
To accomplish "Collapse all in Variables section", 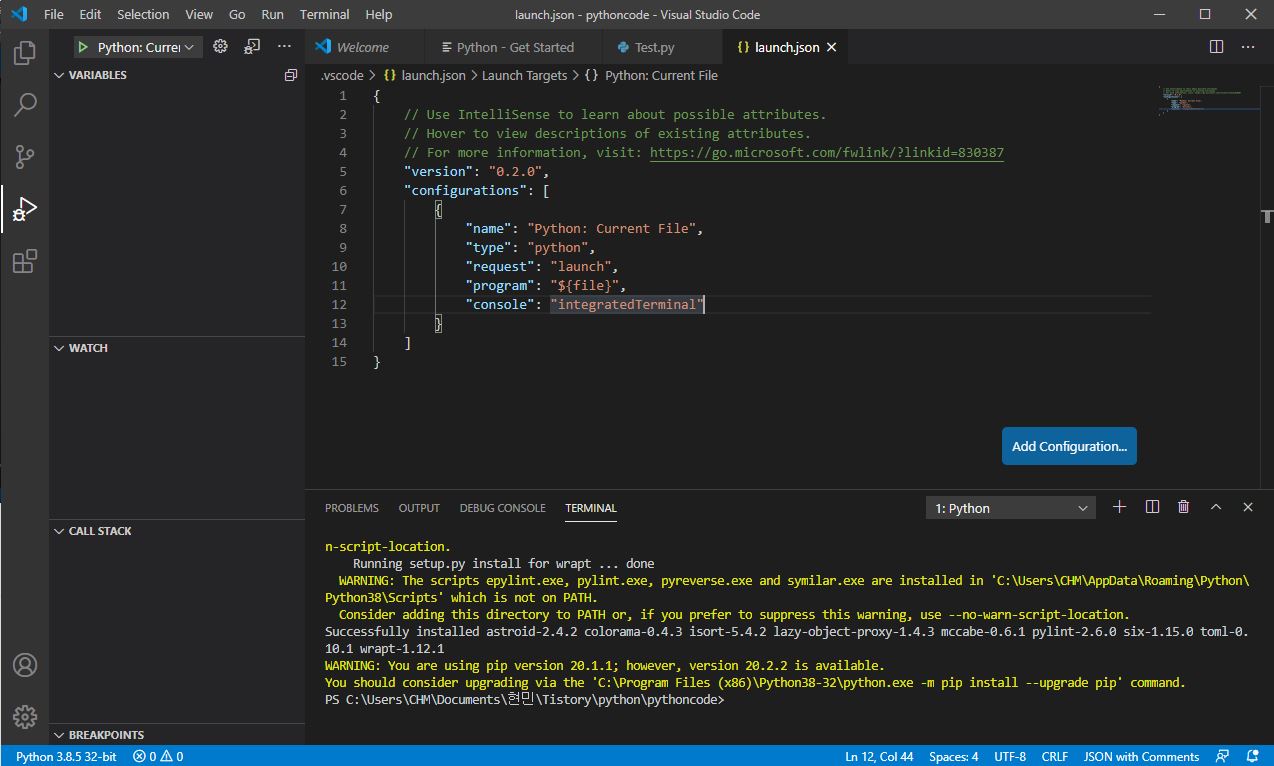I will [x=291, y=75].
